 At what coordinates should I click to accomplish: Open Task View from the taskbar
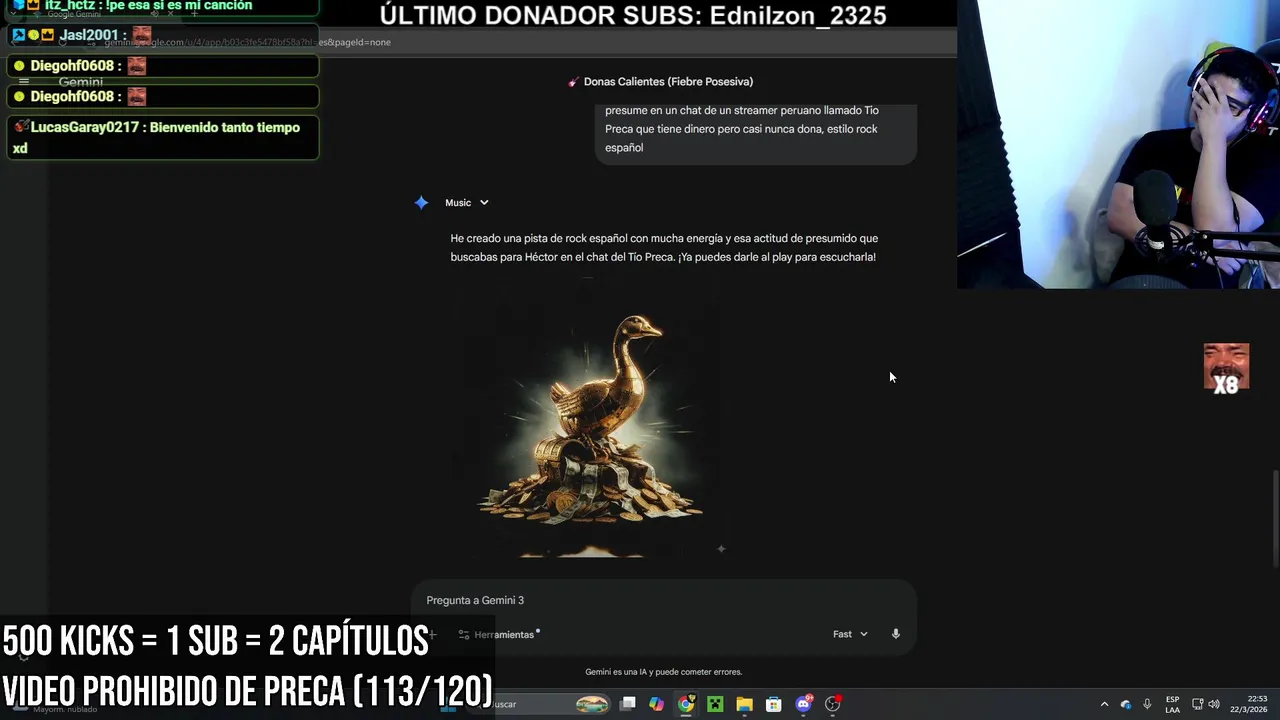pyautogui.click(x=627, y=704)
